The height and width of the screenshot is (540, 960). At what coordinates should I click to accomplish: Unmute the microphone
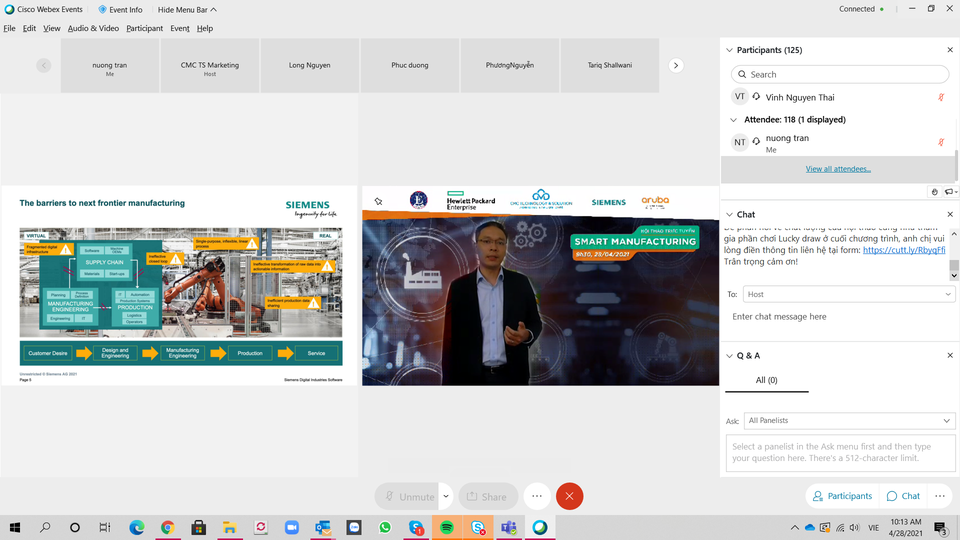click(x=407, y=497)
